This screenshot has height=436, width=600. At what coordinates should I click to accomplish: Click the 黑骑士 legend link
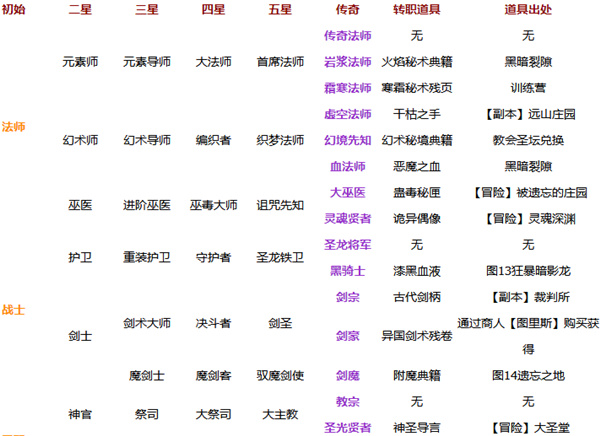[348, 270]
